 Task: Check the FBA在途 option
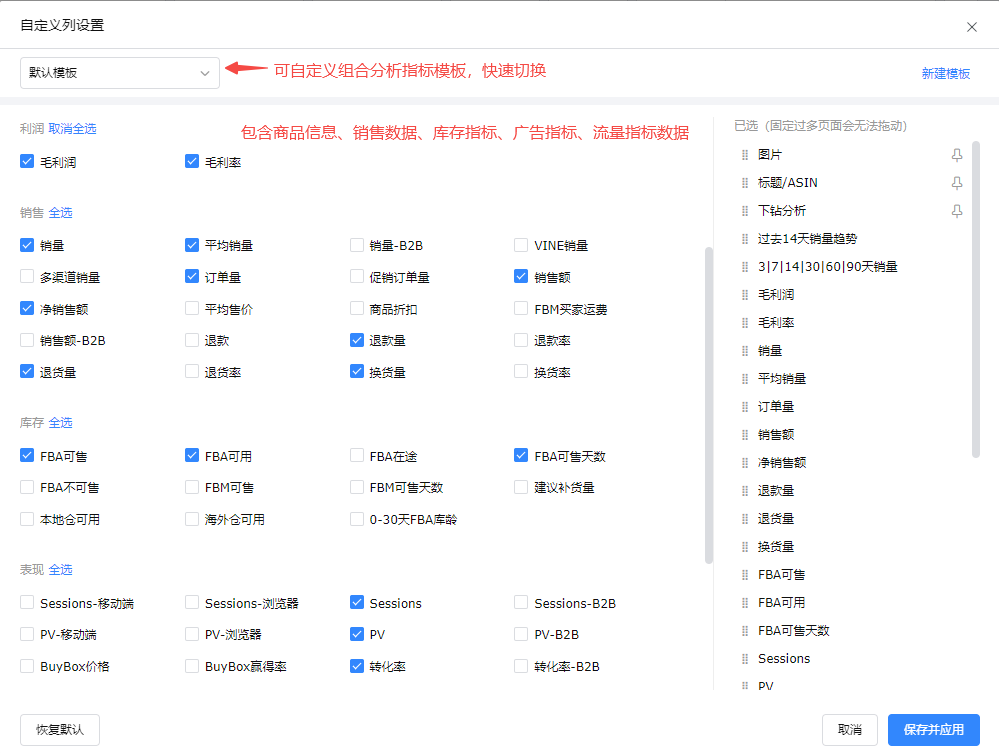(x=357, y=456)
